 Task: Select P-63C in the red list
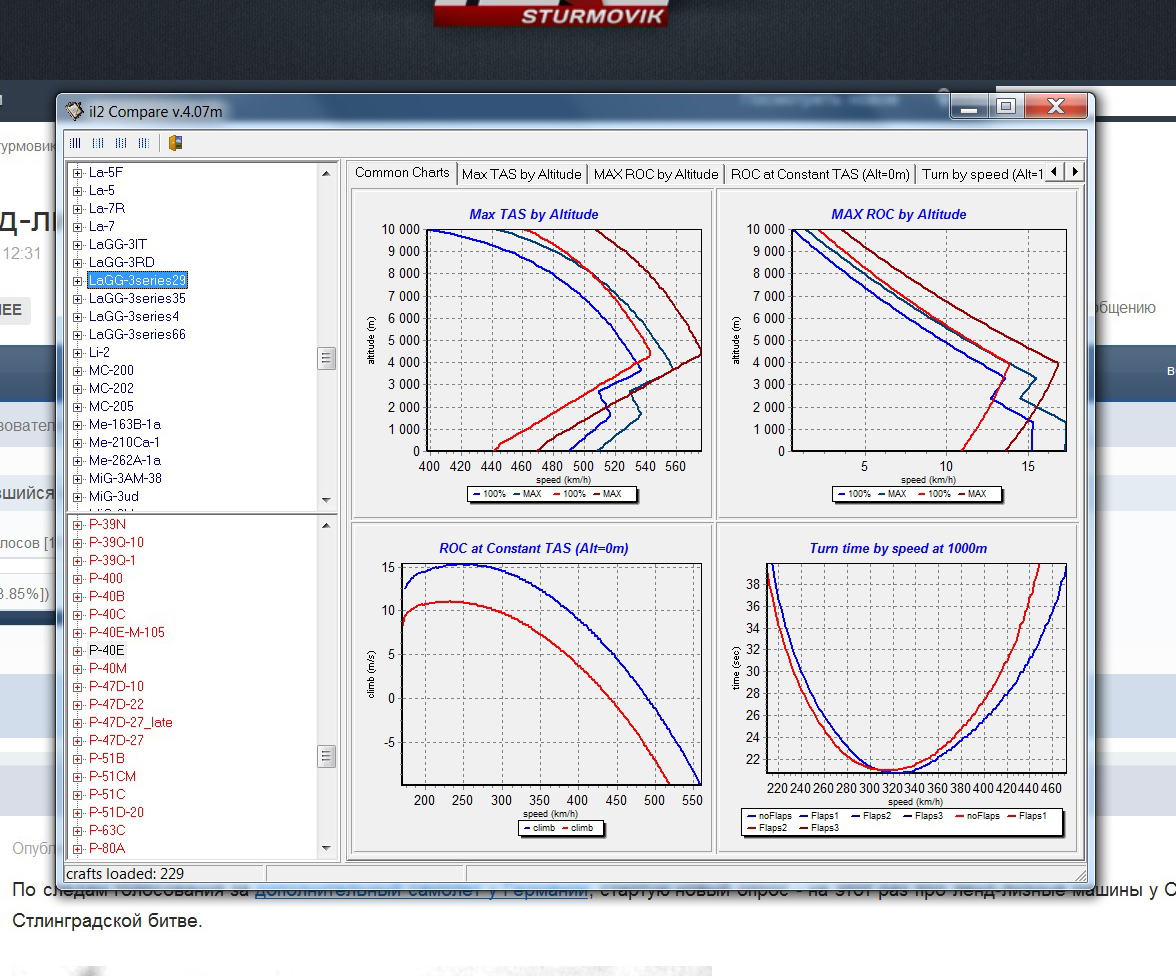106,830
